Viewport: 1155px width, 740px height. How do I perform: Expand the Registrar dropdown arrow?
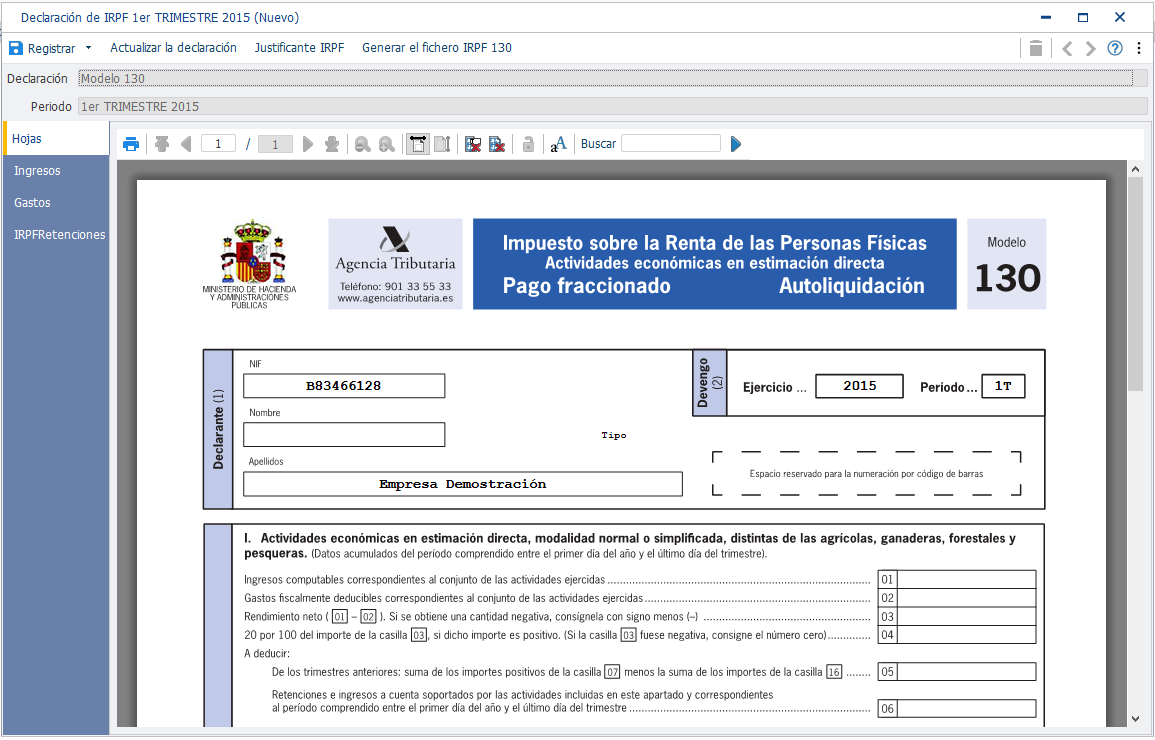(88, 48)
